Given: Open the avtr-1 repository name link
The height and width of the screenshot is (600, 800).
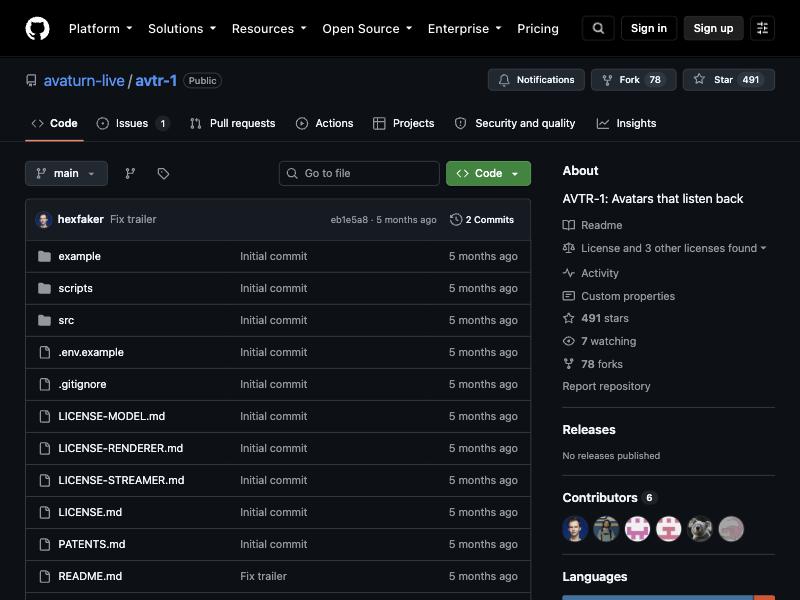Looking at the screenshot, I should tap(156, 81).
